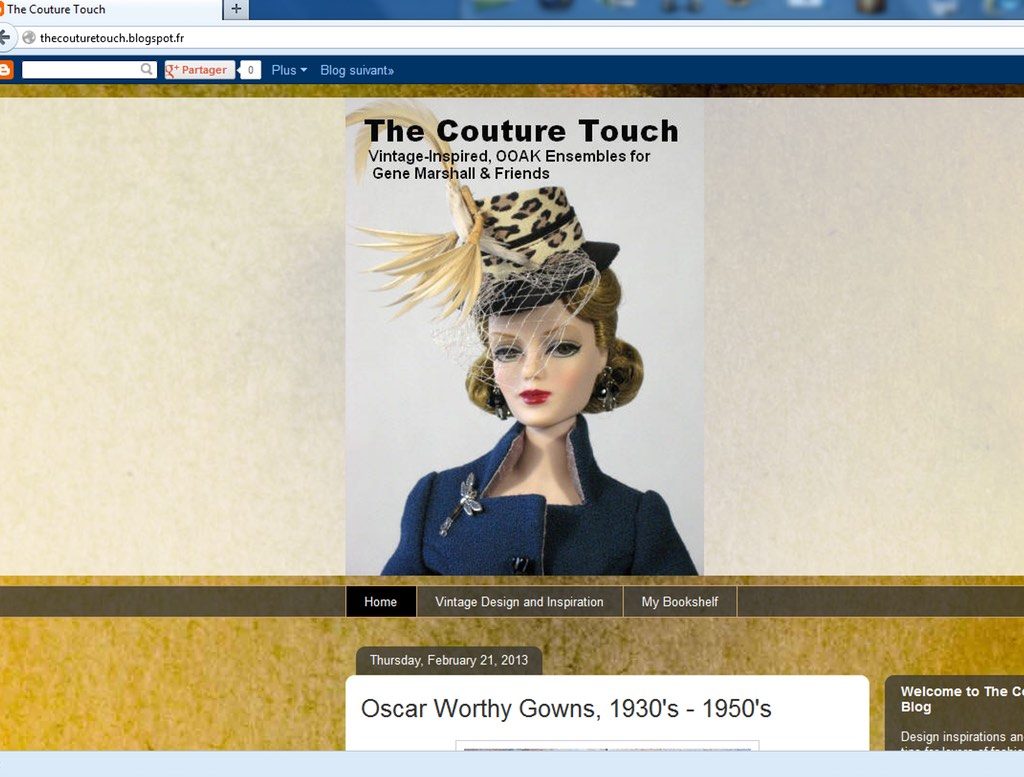
Task: Open the Home page tab
Action: [x=380, y=602]
